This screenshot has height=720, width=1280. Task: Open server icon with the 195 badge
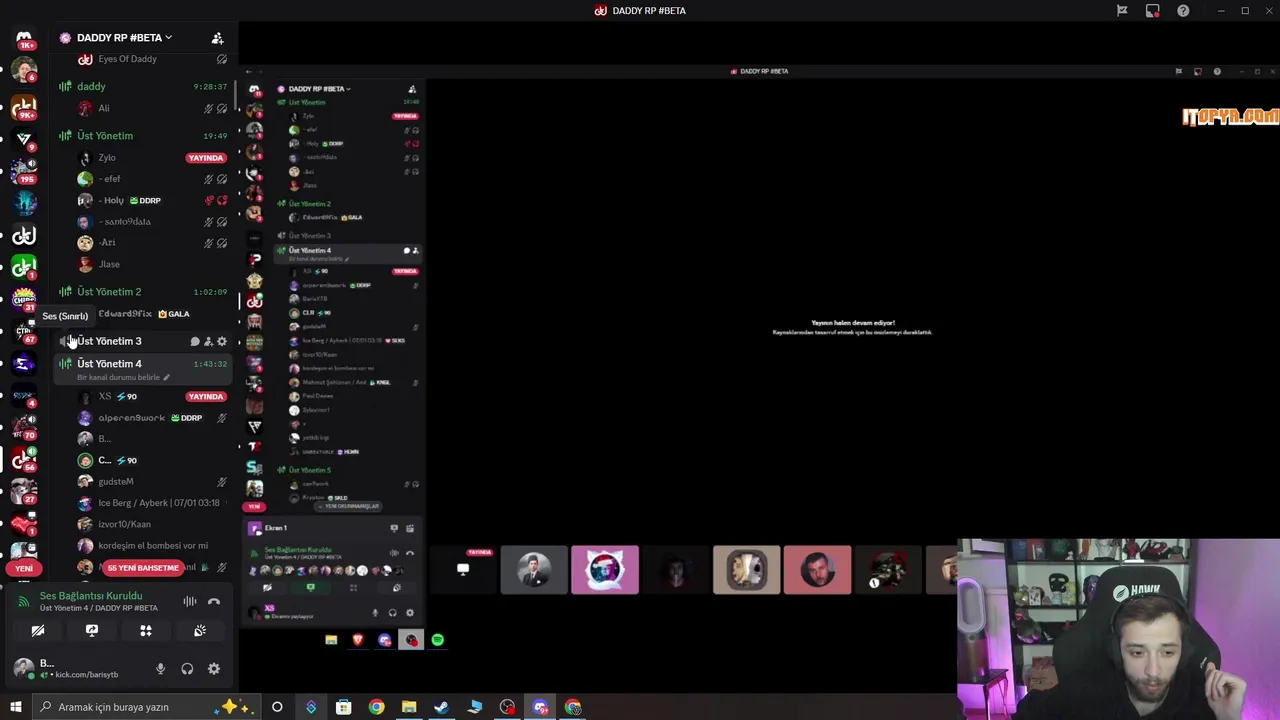coord(24,170)
